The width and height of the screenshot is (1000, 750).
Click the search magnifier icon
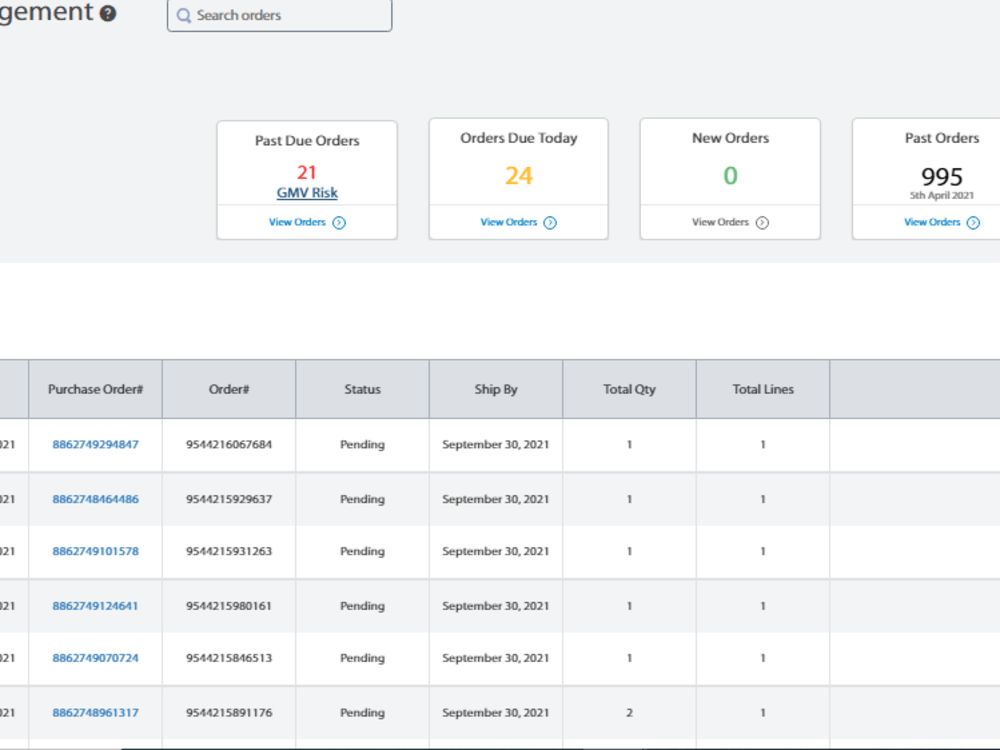click(183, 16)
